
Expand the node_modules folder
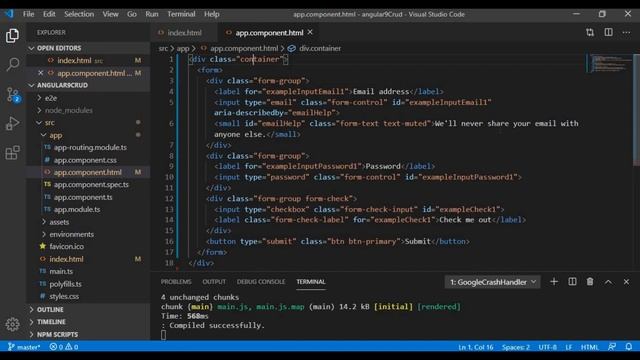(x=88, y=110)
